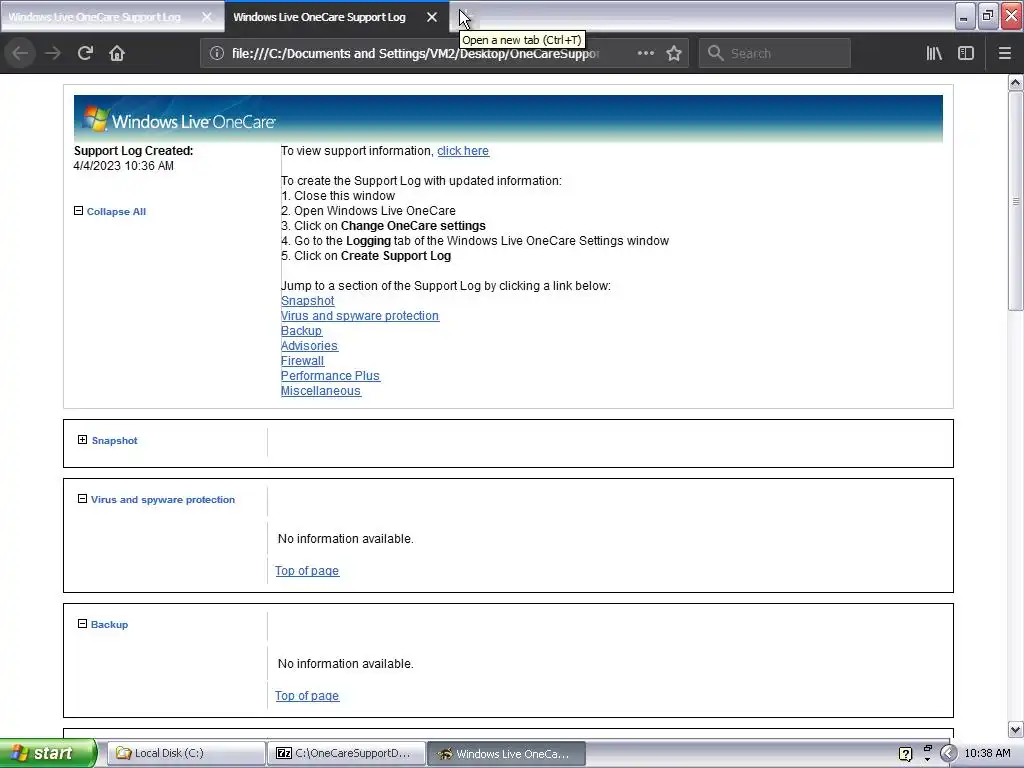The height and width of the screenshot is (768, 1024).
Task: Click the date text 4/4/2023 10:36 AM
Action: pos(123,166)
